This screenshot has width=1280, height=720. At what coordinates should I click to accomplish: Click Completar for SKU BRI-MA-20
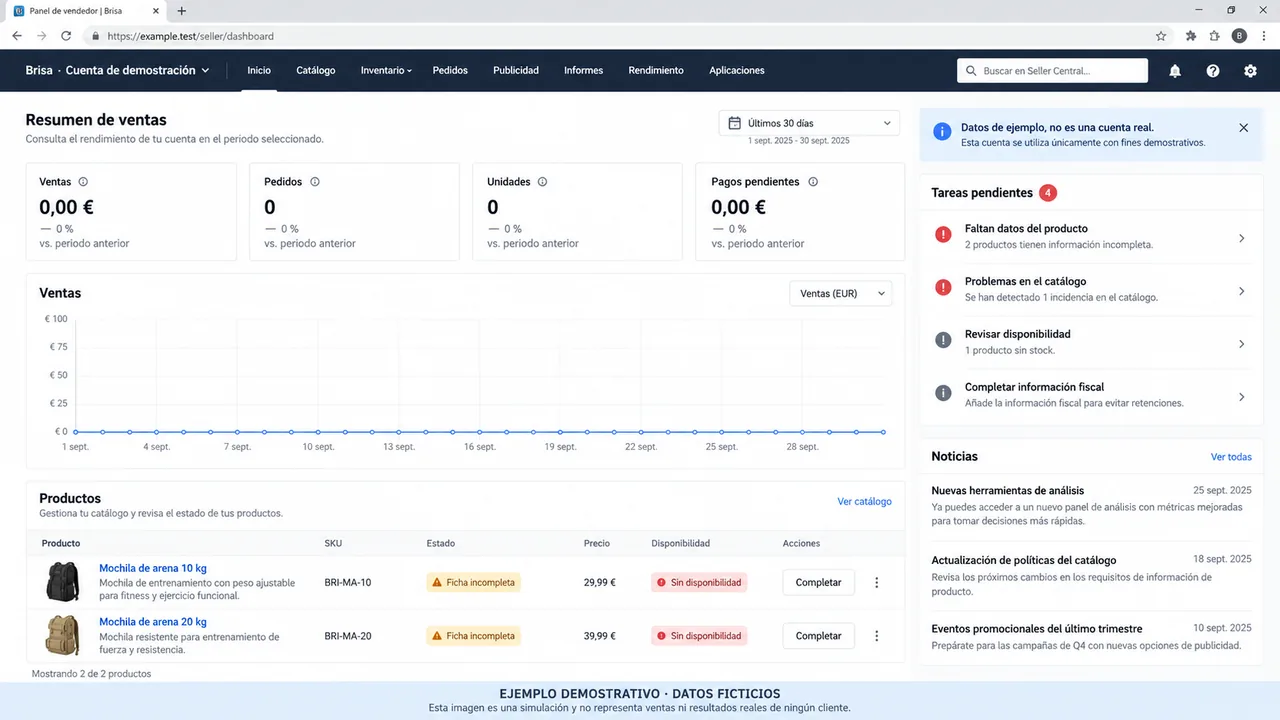coord(818,635)
